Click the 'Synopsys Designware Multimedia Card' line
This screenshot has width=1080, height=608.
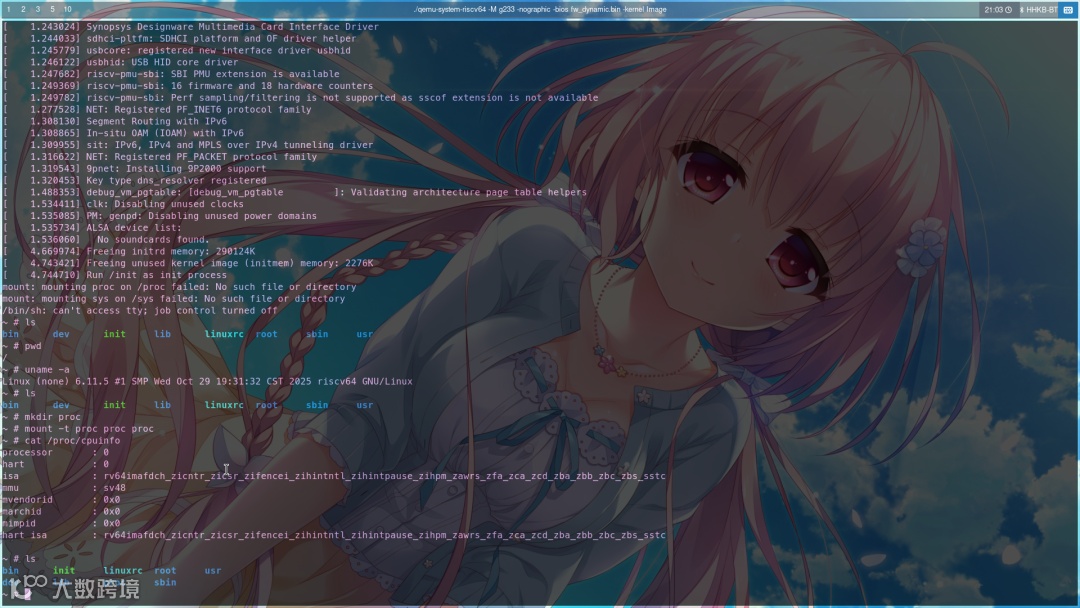[x=191, y=27]
